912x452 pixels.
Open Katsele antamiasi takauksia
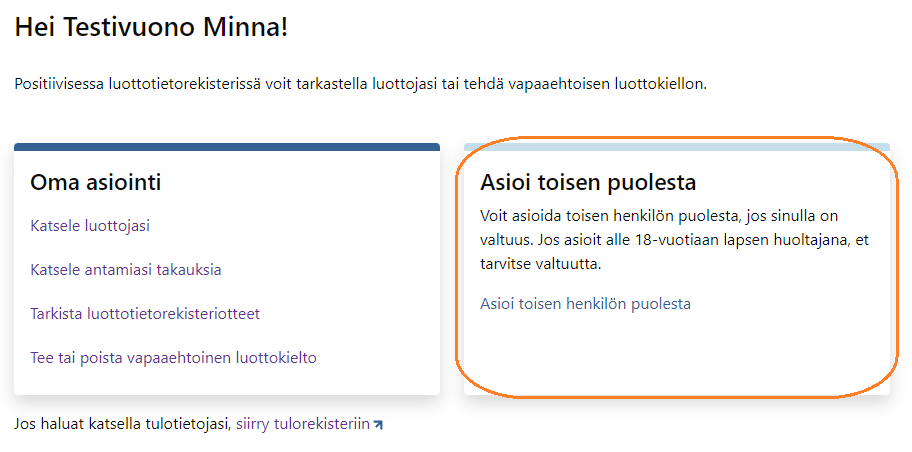[126, 269]
